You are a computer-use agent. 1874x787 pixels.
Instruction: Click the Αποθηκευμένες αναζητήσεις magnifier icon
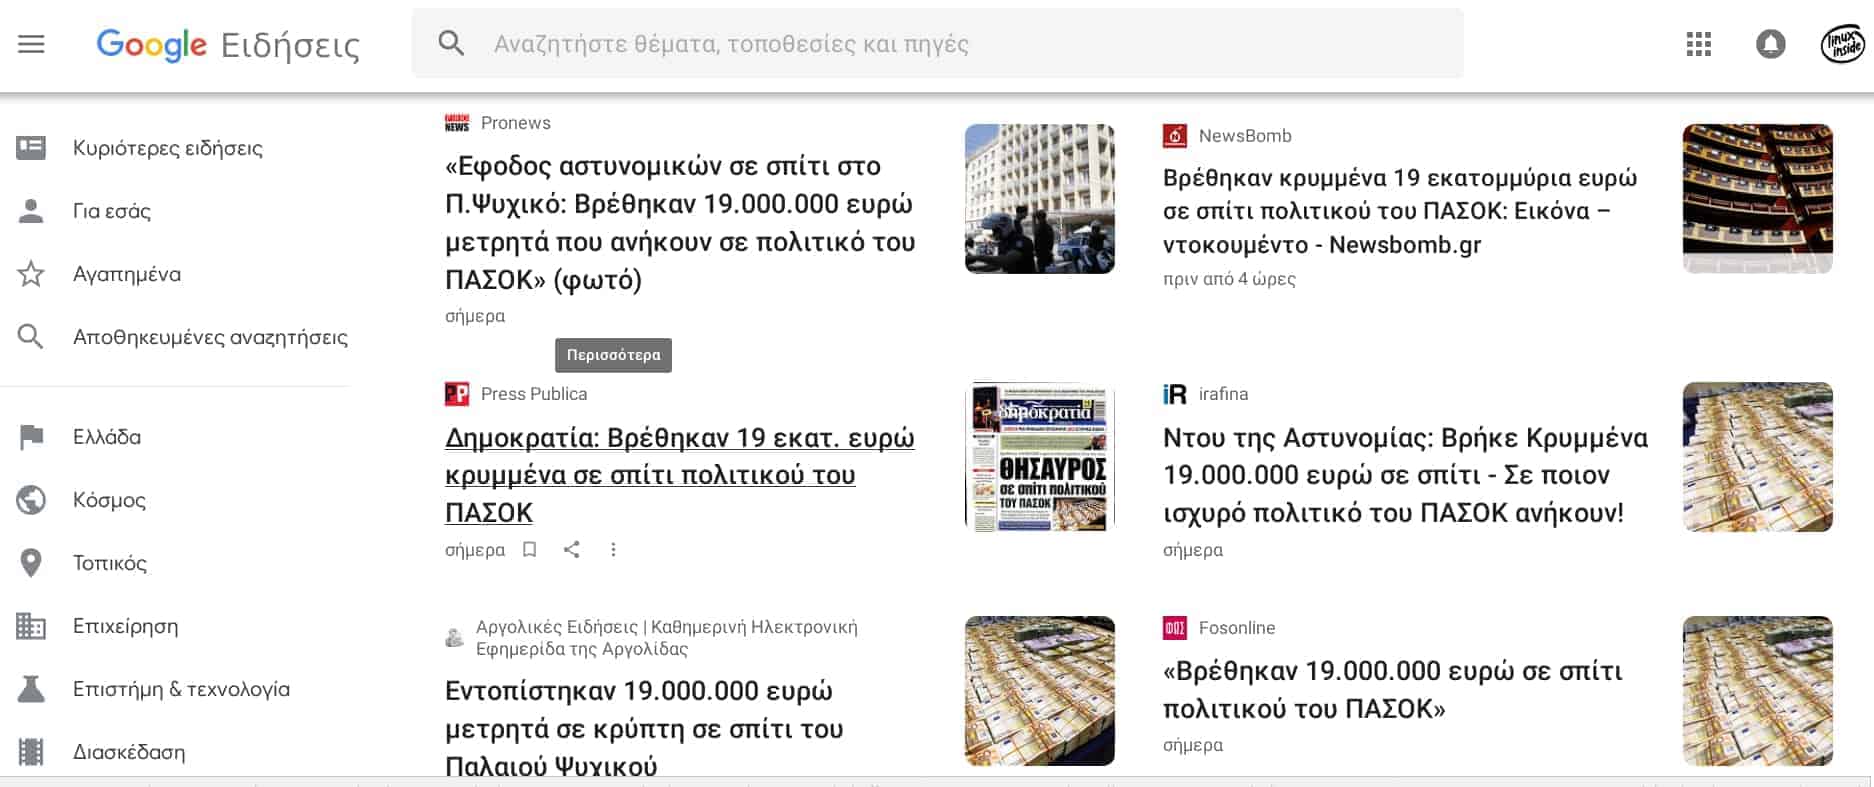click(x=31, y=337)
